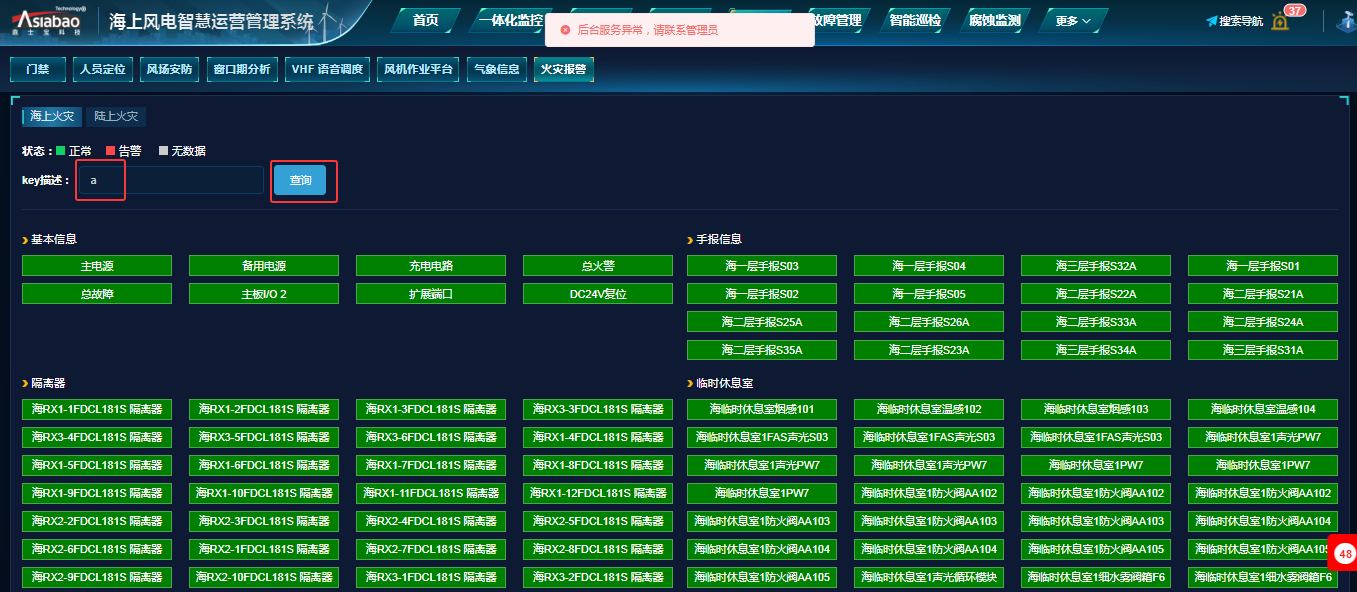Click the arrow icon beside 临时休息室
Screen dimensions: 1357x592
(x=690, y=384)
